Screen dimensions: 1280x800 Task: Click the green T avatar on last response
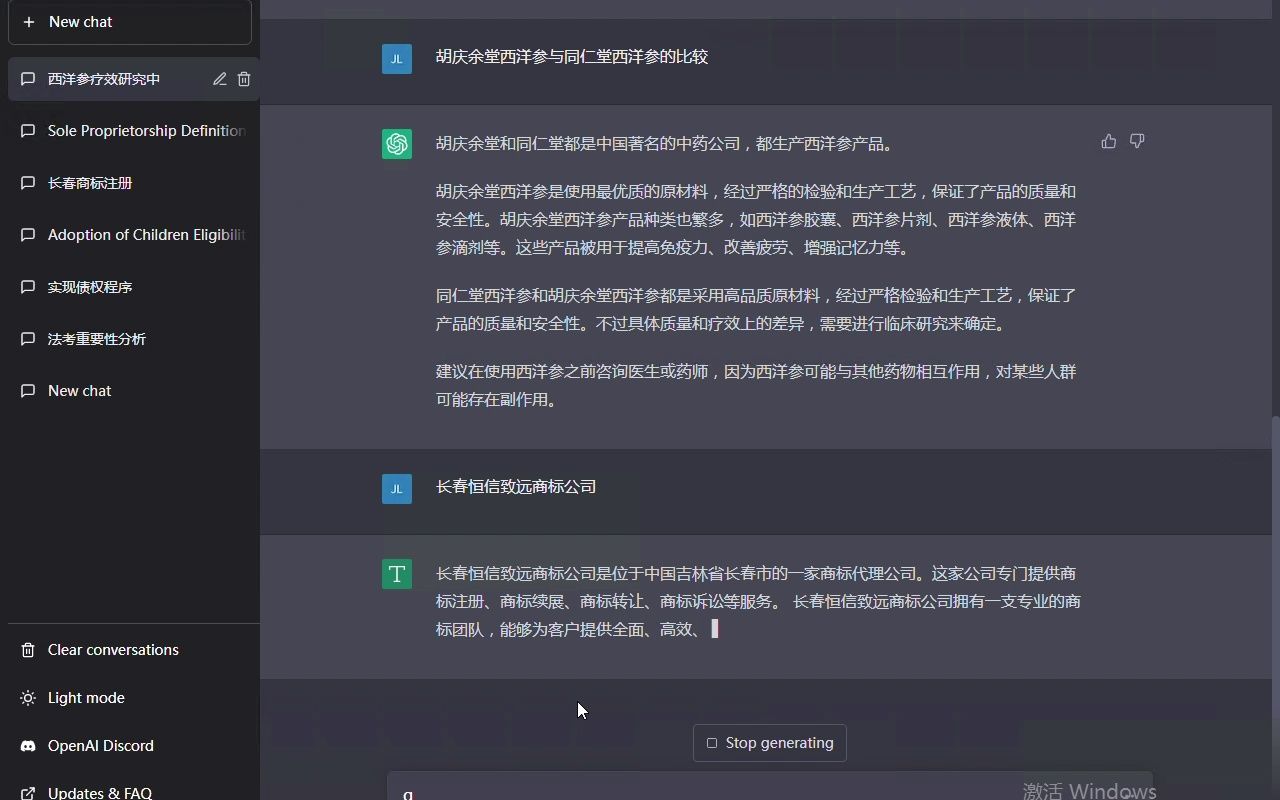point(397,574)
